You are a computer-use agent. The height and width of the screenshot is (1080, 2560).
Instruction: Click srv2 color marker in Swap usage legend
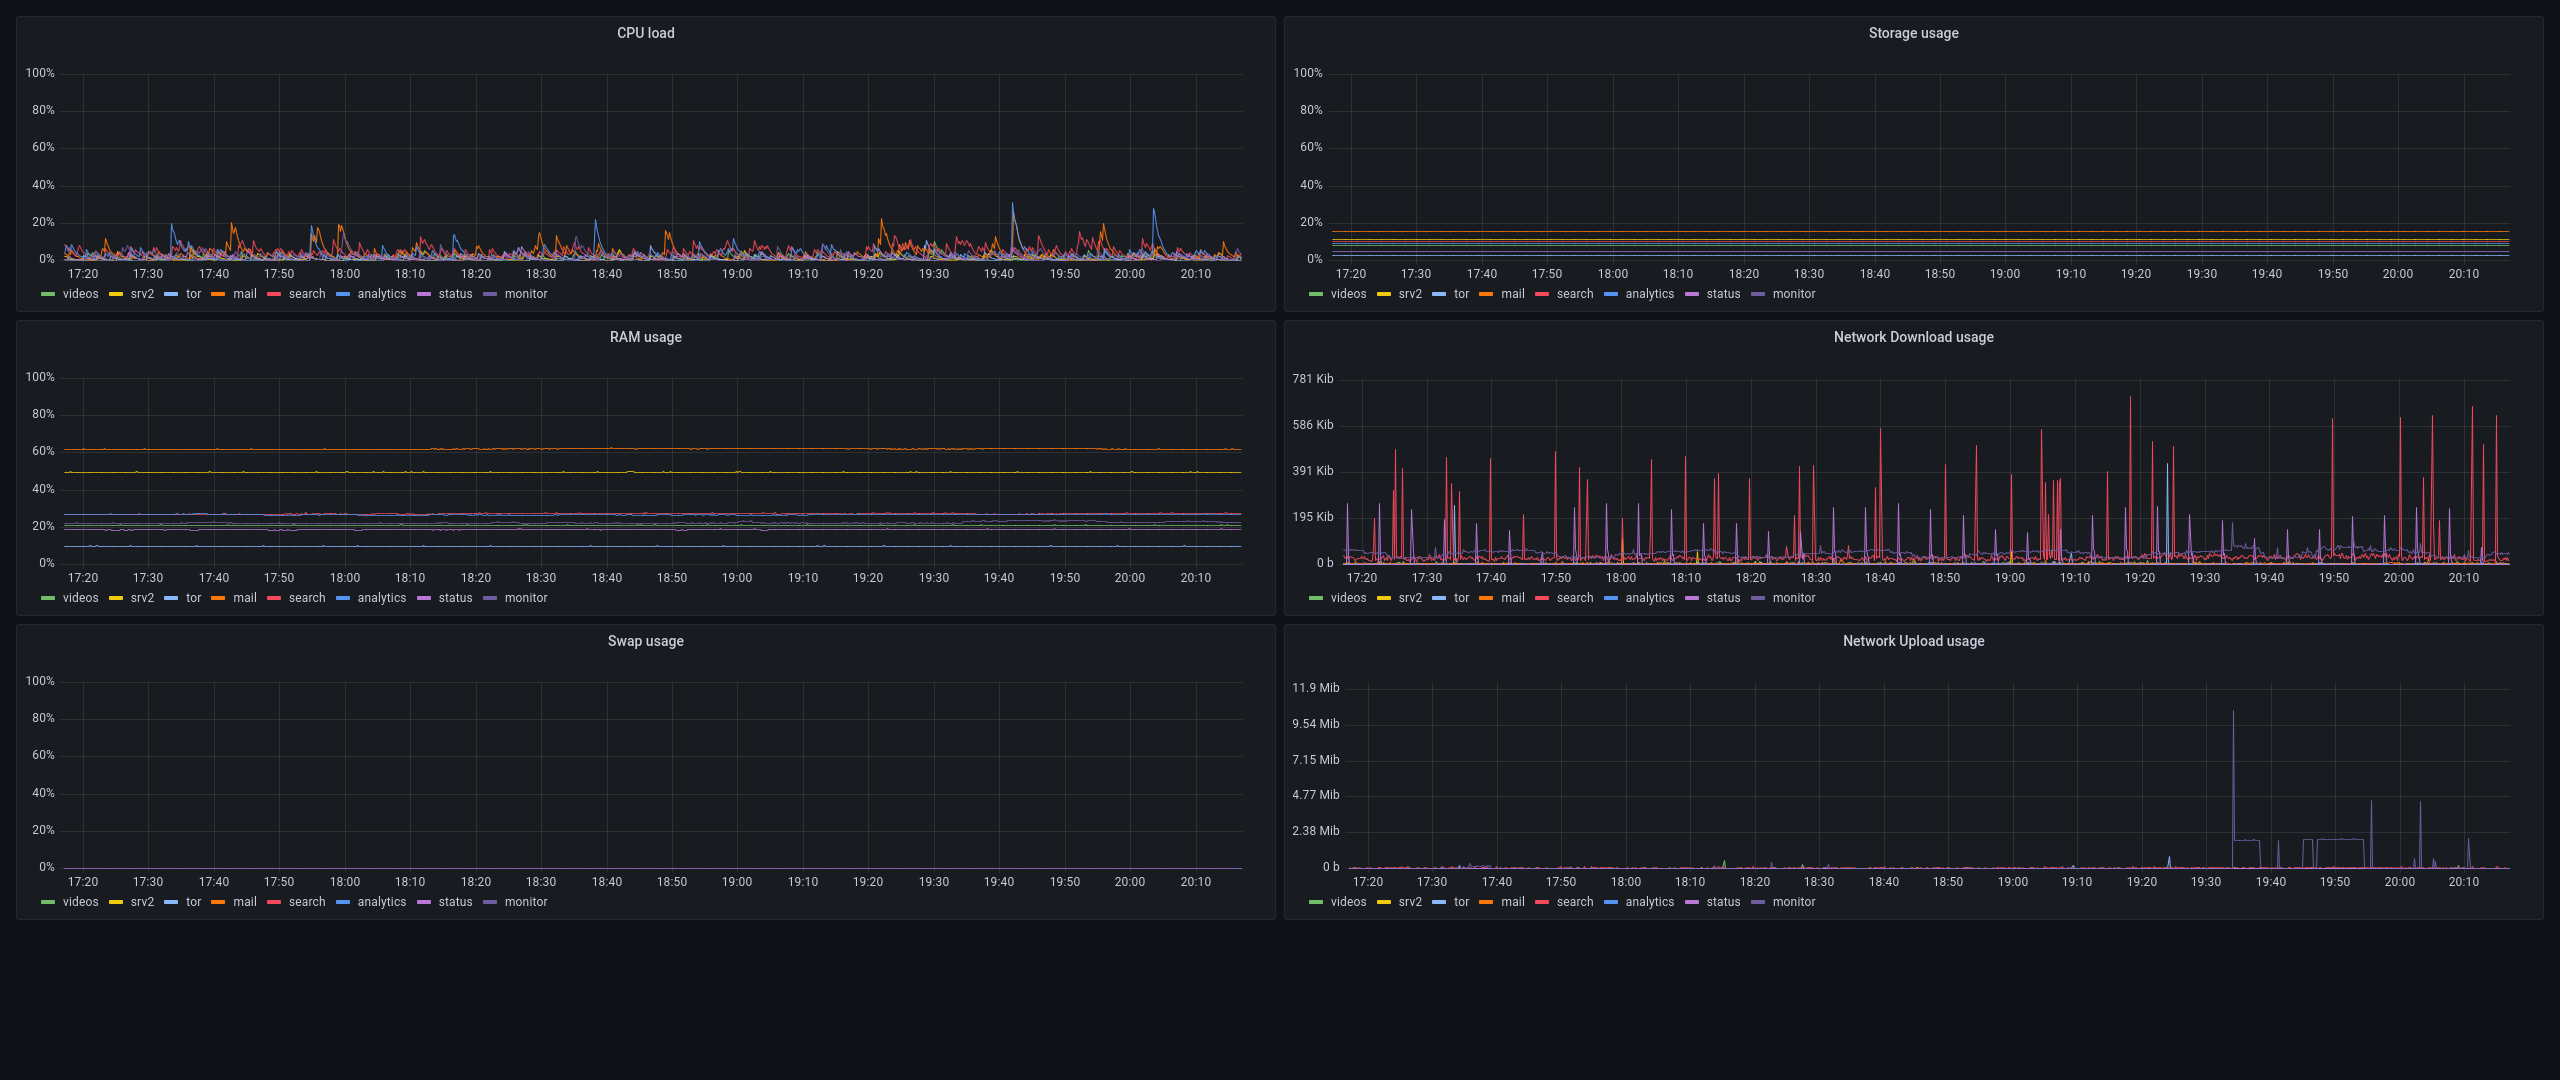(116, 902)
